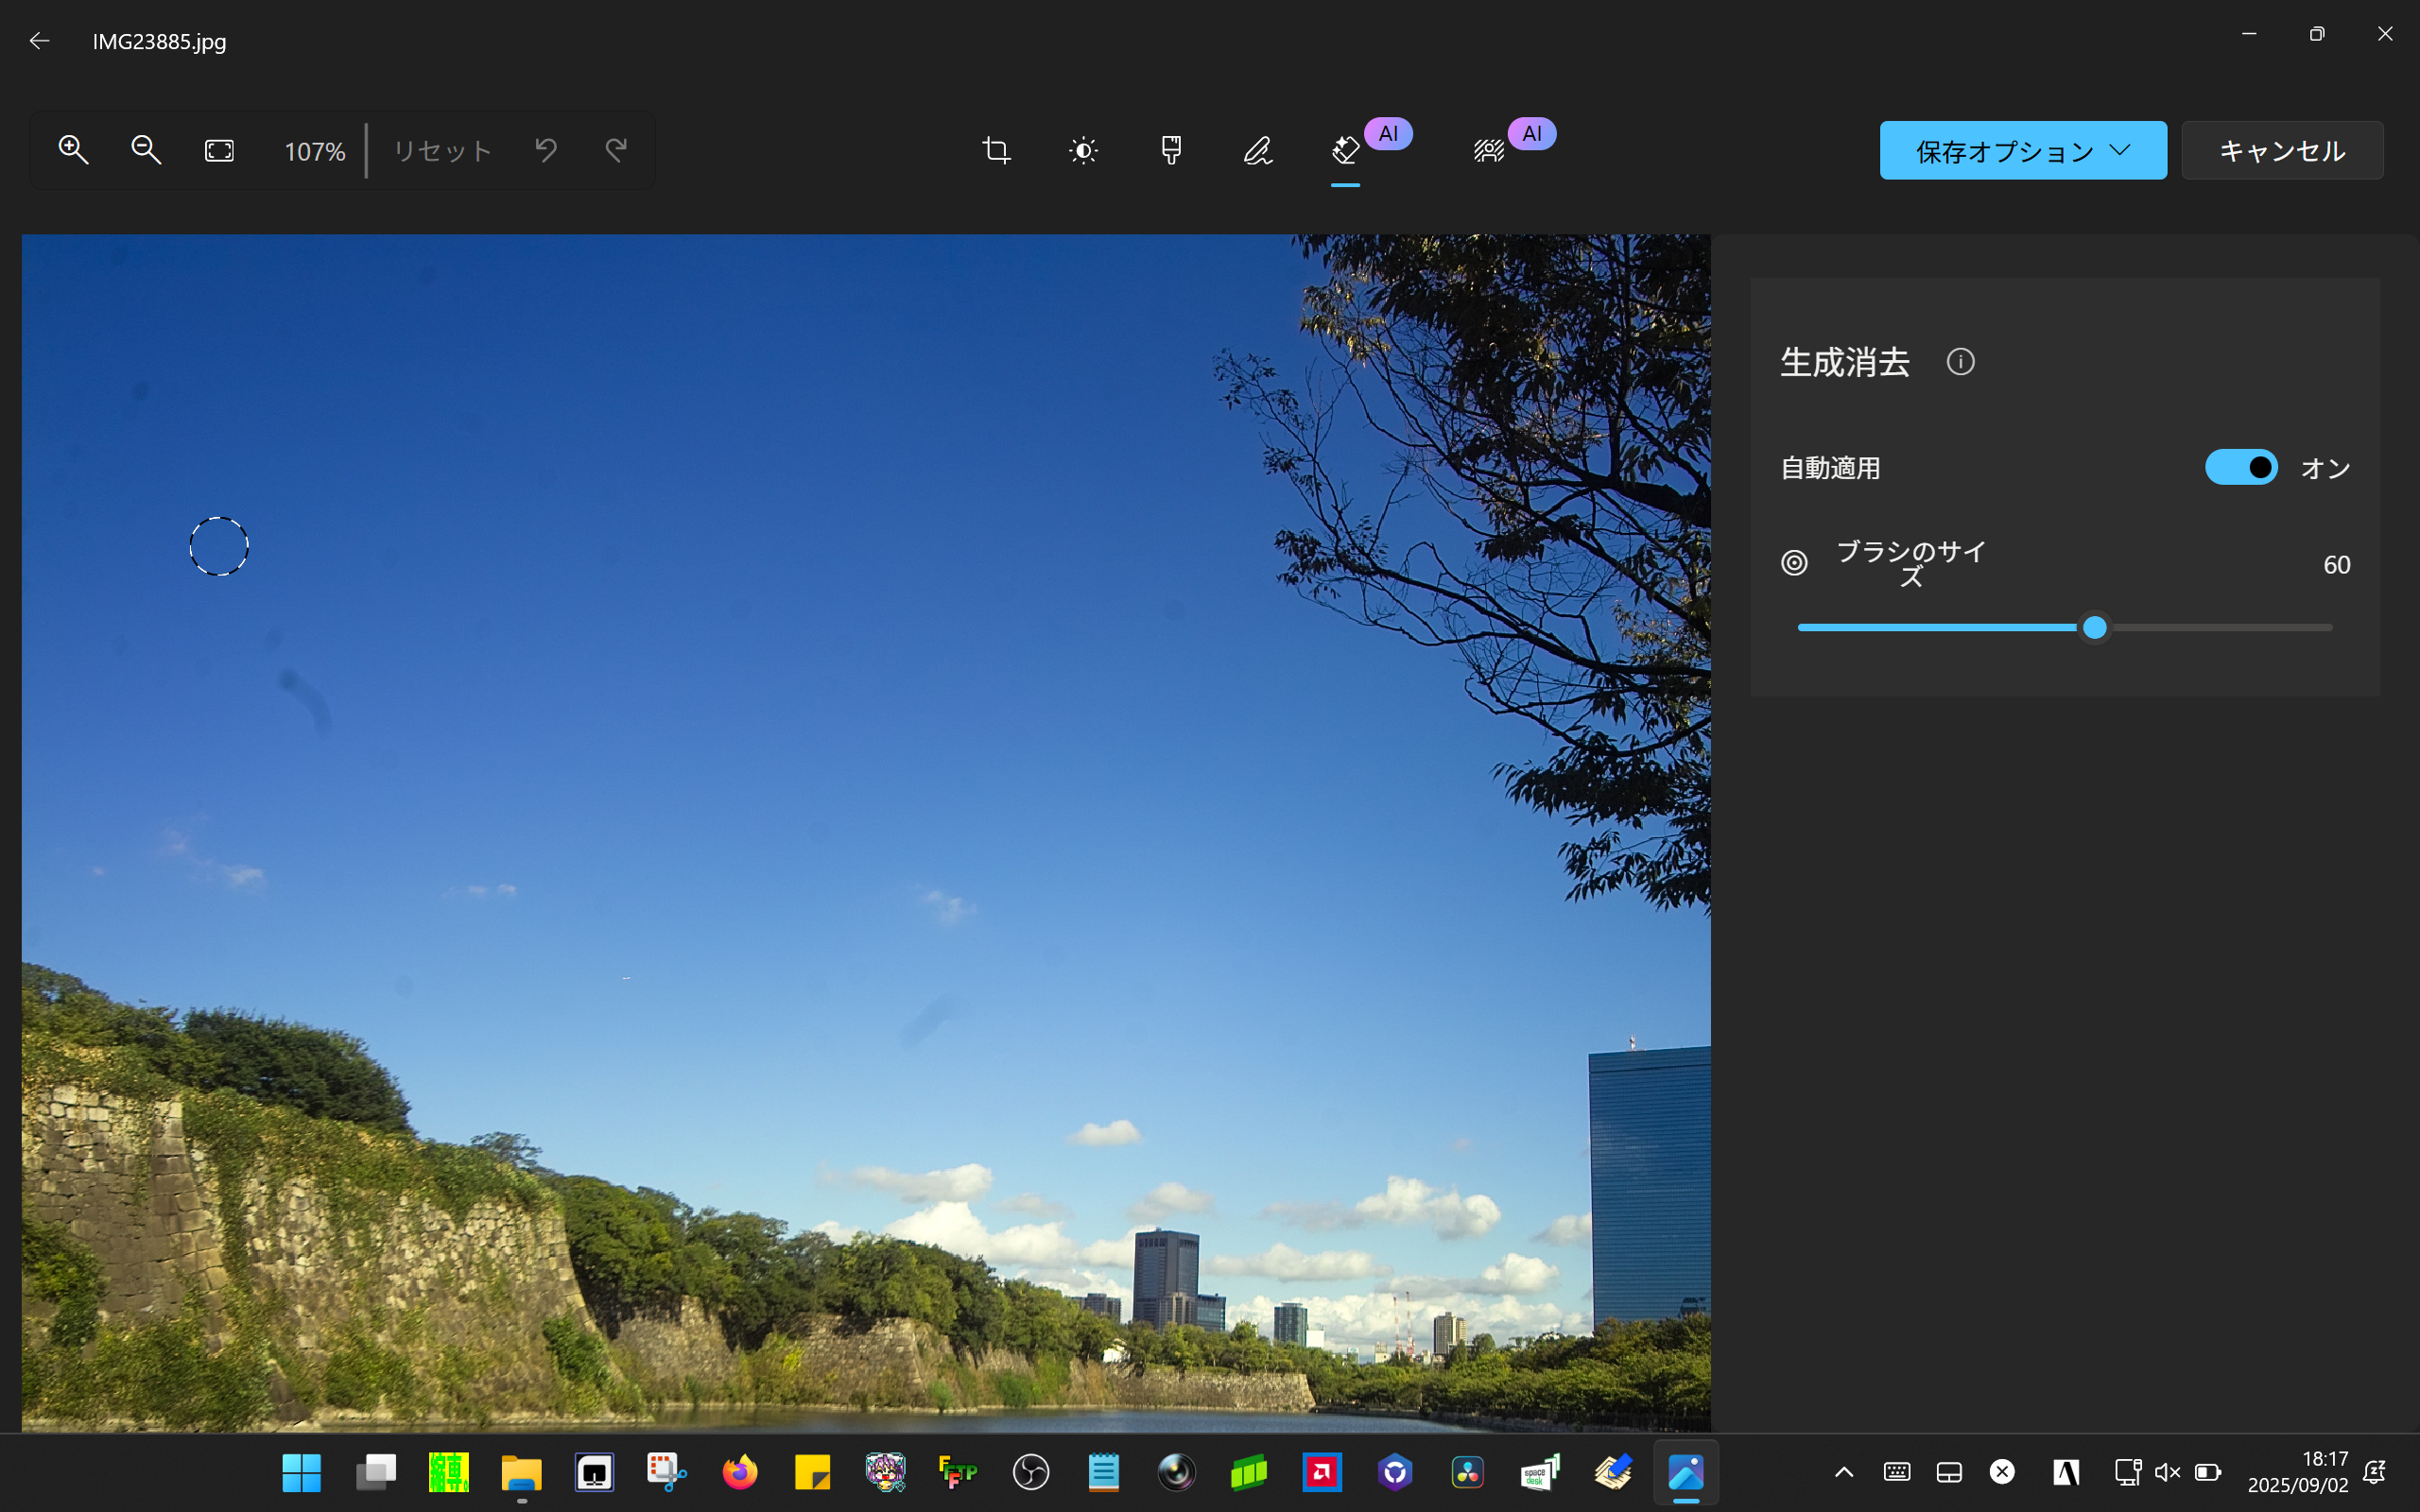Open the brightness adjustment tool
This screenshot has width=2420, height=1512.
pos(1083,150)
